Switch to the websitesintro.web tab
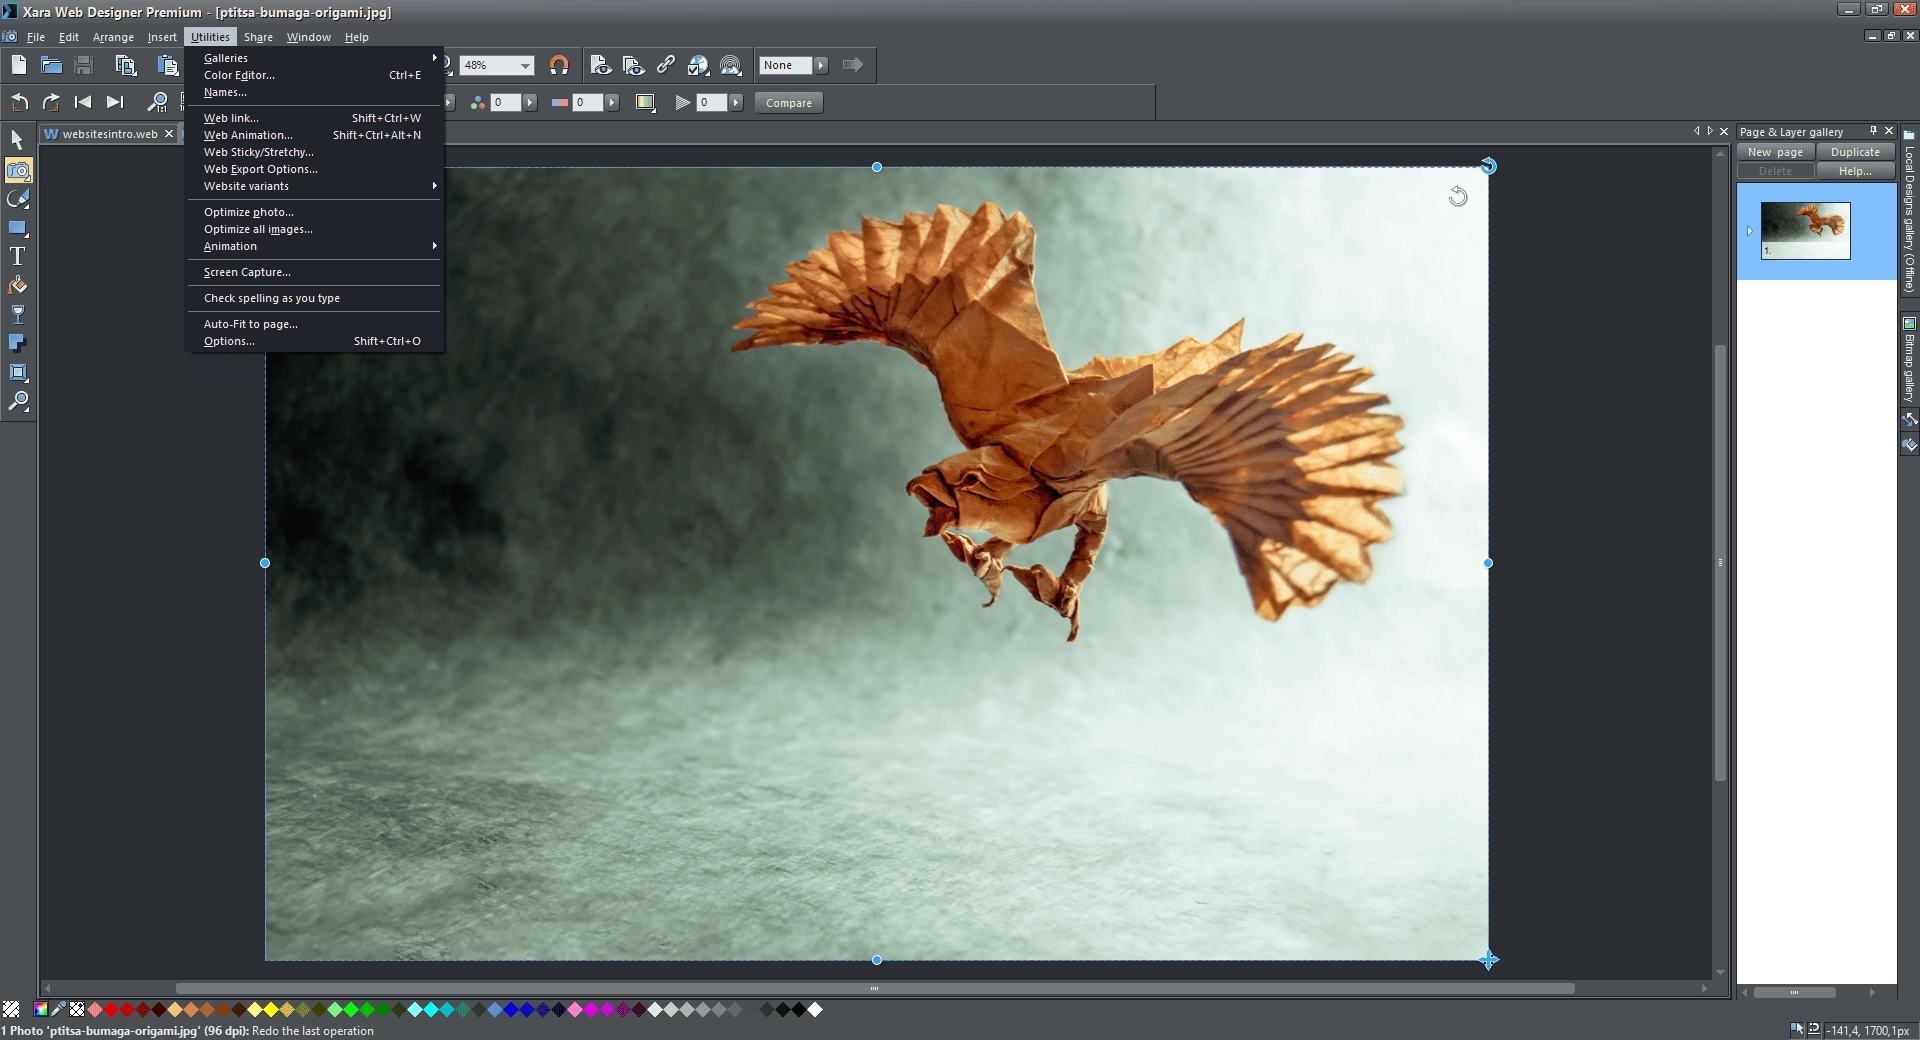 pos(109,134)
